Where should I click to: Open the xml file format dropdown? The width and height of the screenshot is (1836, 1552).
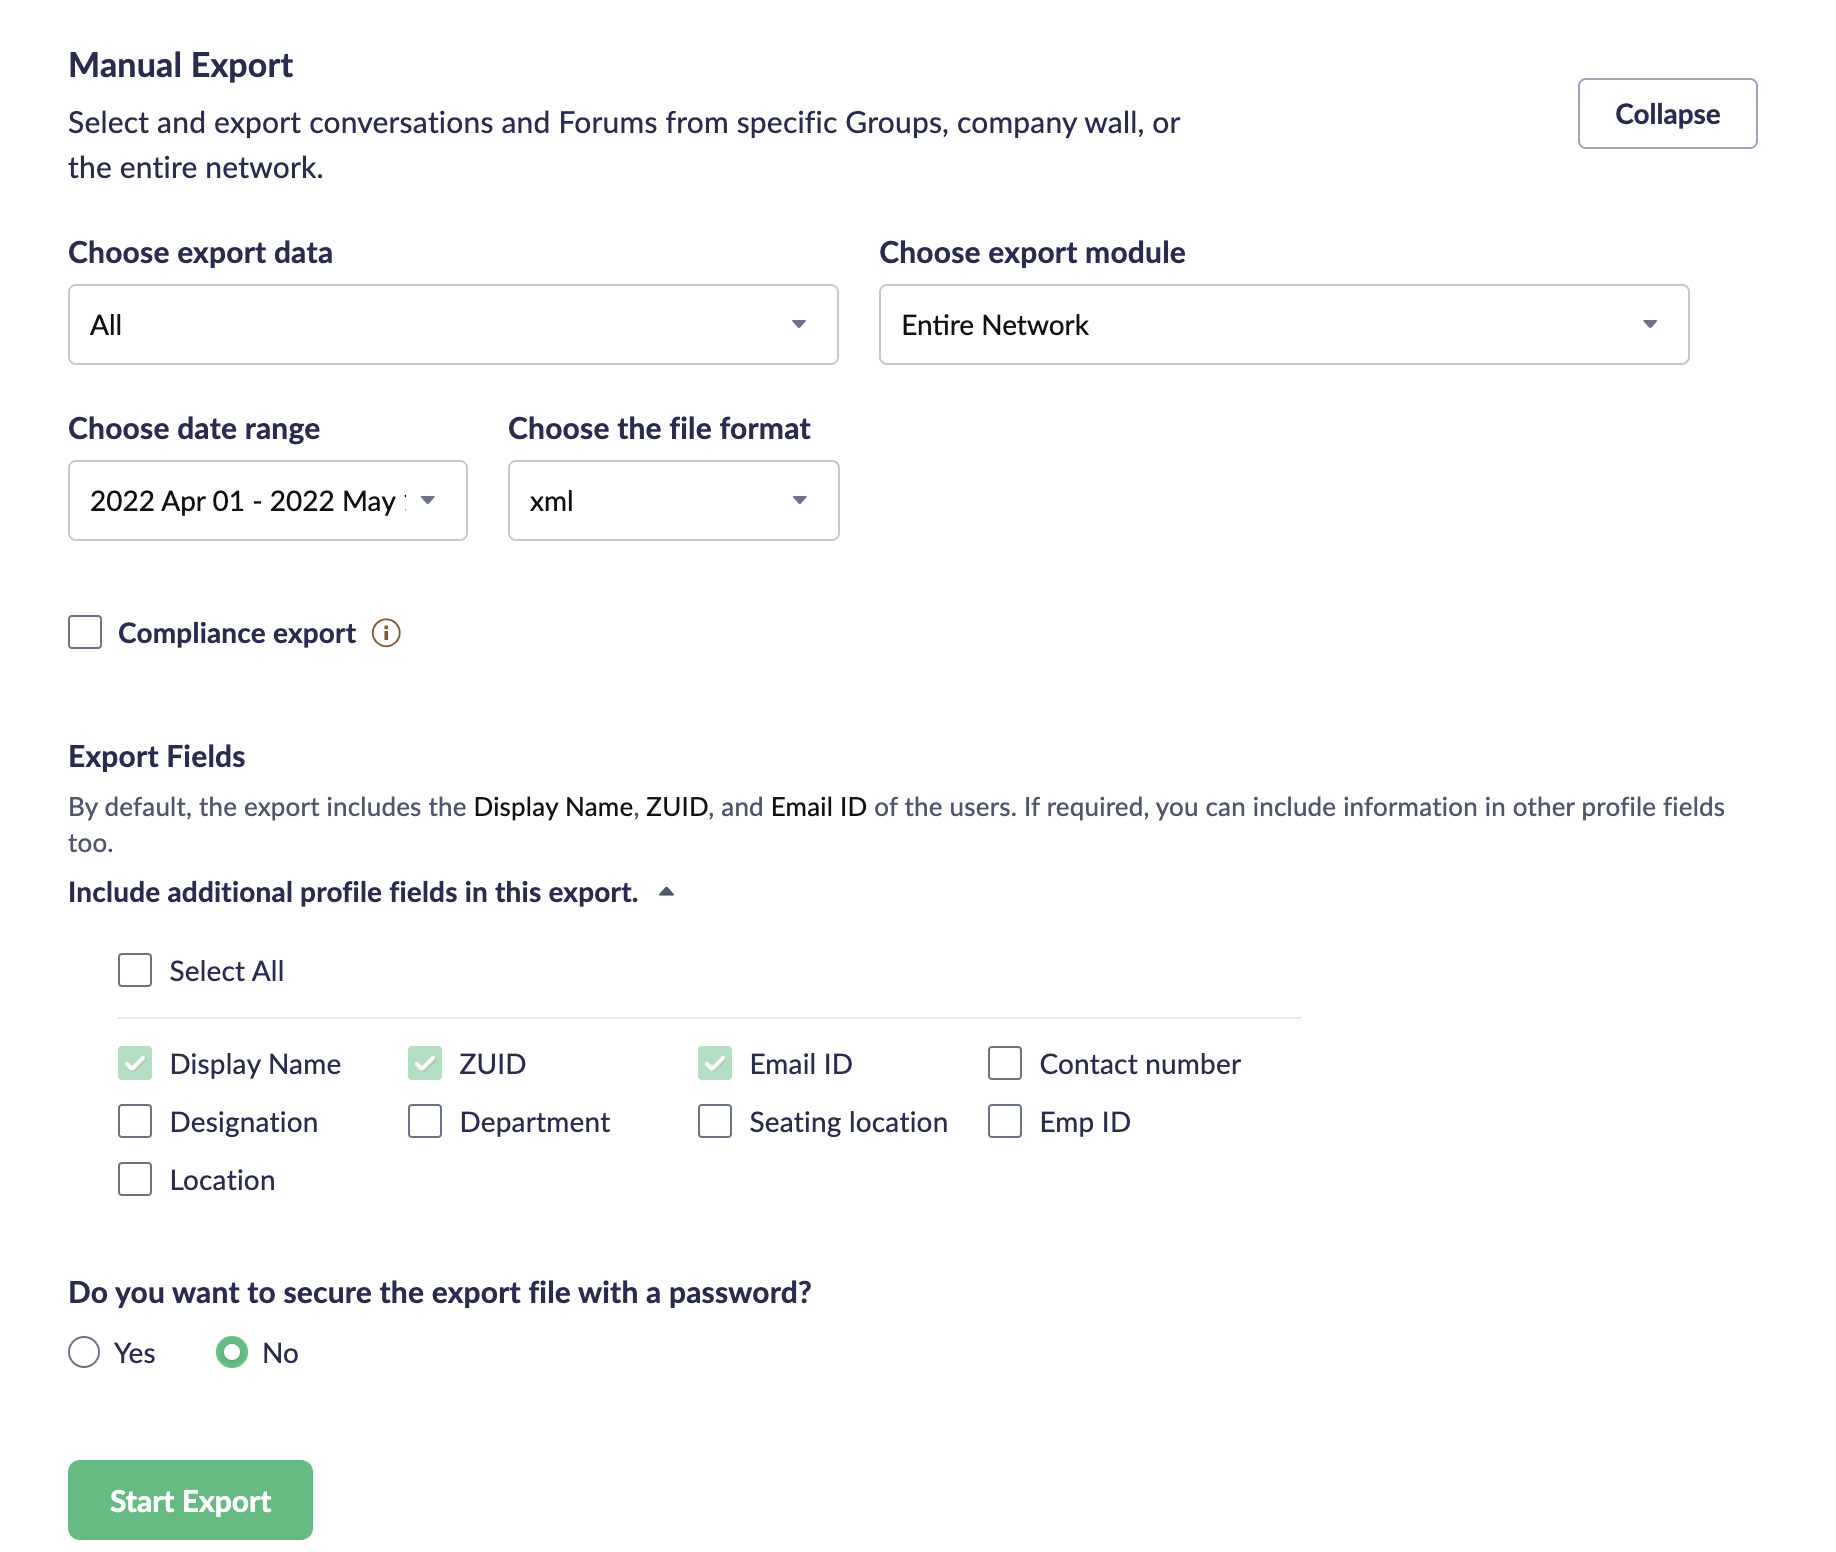point(673,501)
